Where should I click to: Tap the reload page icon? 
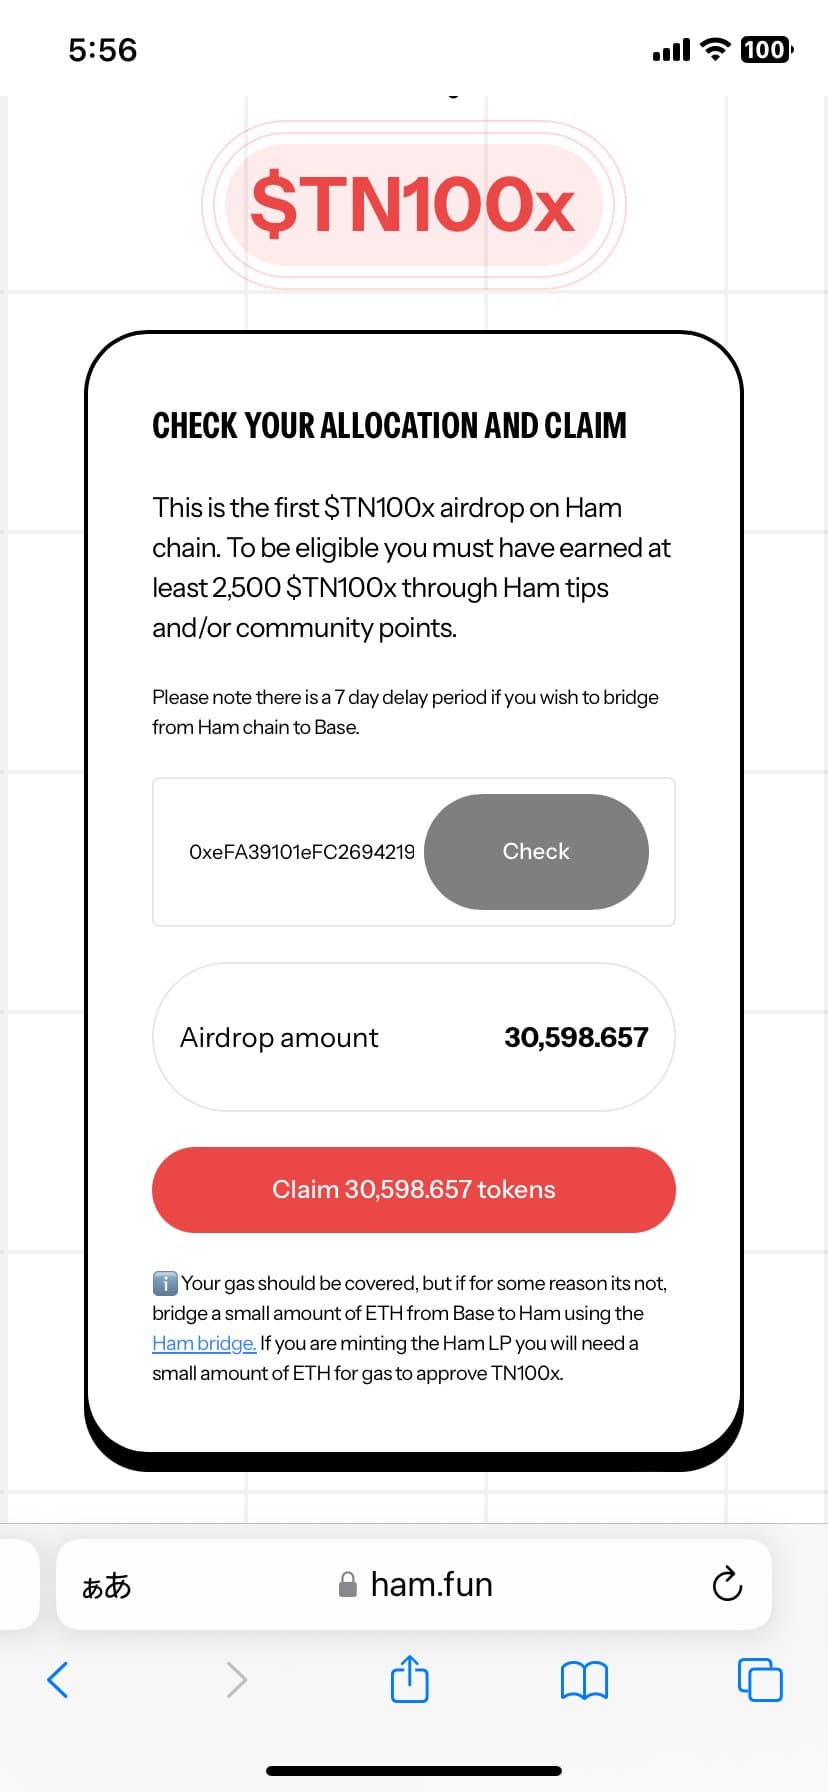point(727,1584)
